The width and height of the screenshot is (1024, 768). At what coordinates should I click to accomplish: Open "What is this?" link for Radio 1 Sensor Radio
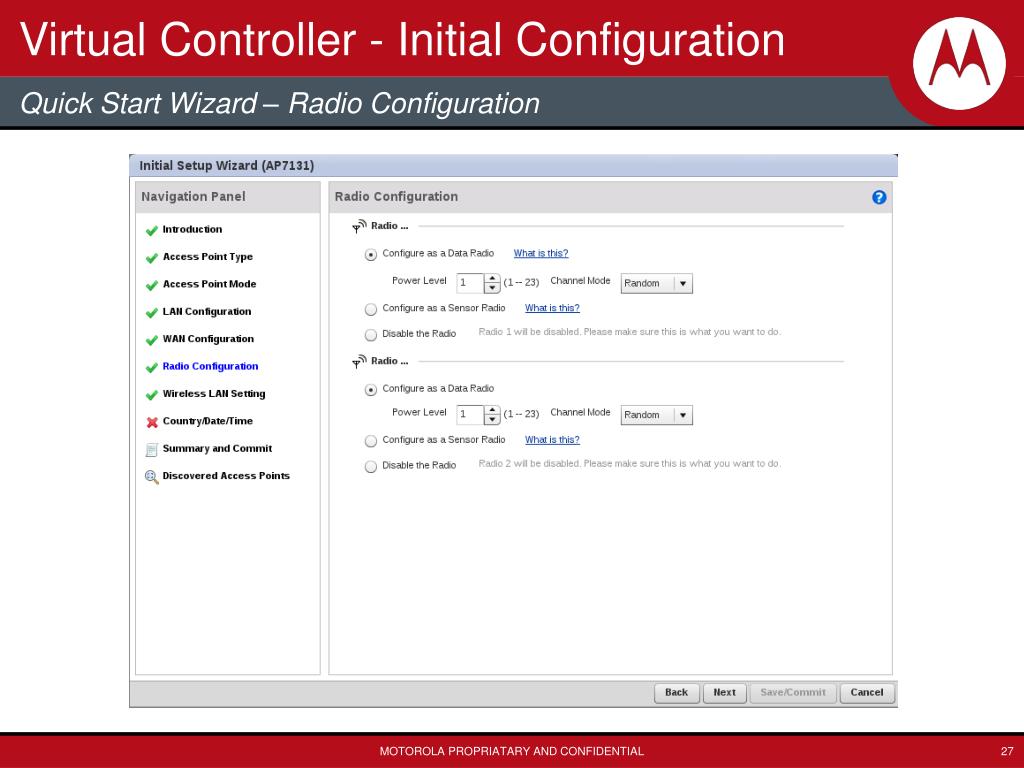(x=552, y=308)
